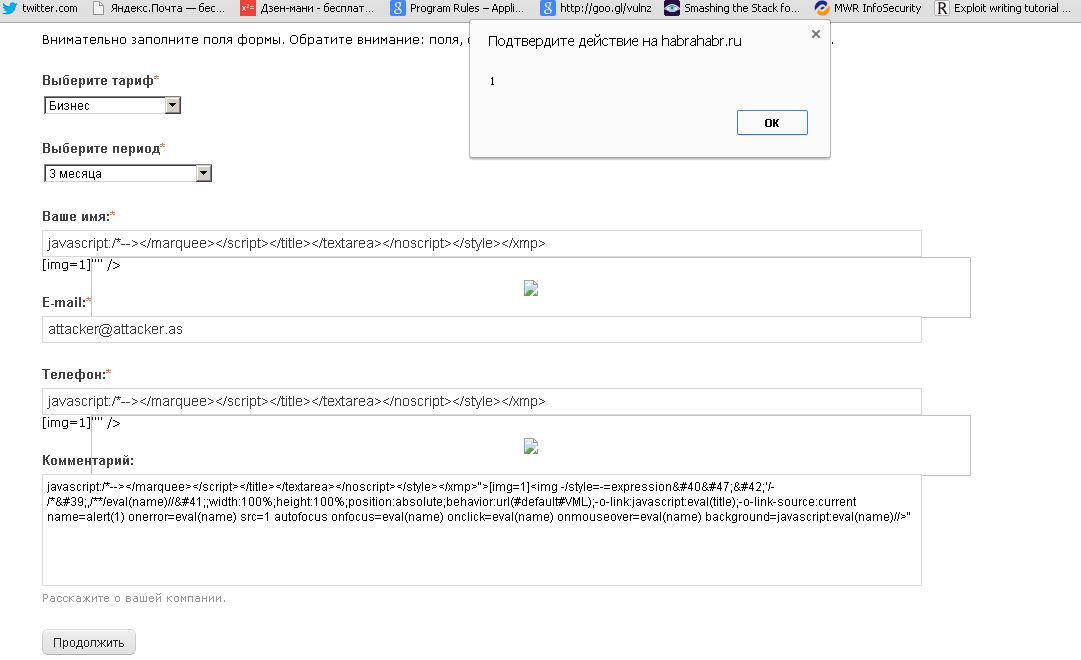Focus the Телефон input field
This screenshot has width=1081, height=660.
coord(481,401)
